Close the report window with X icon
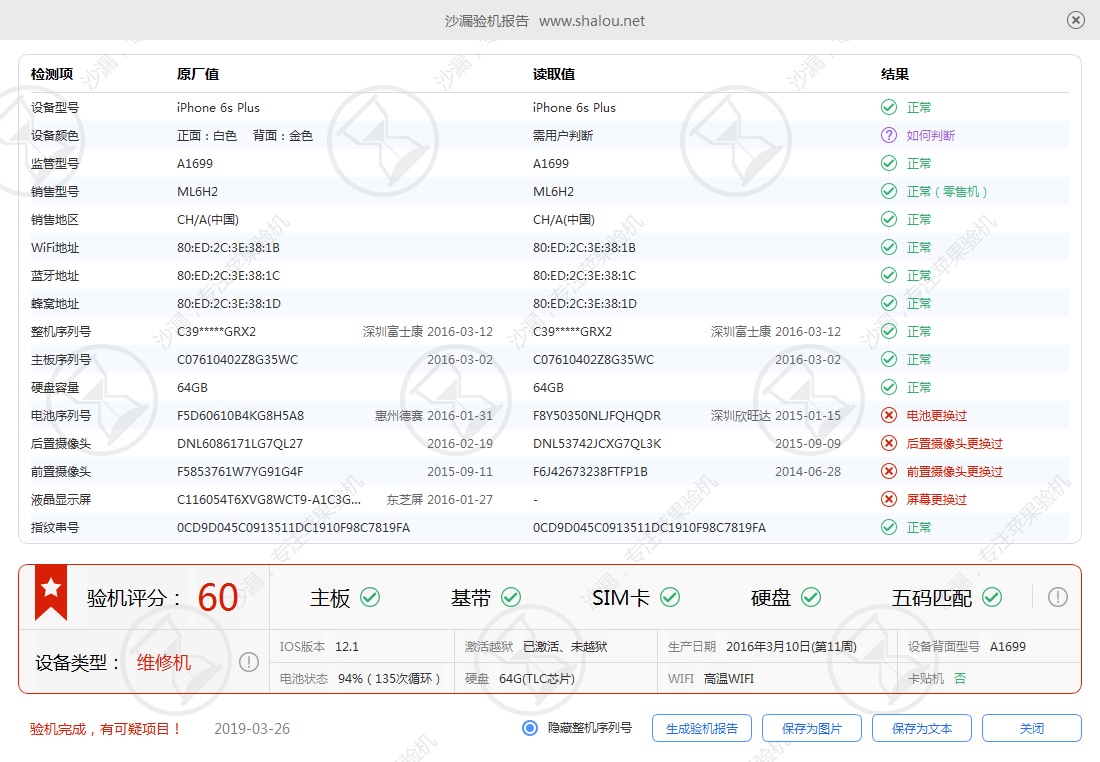Image resolution: width=1100 pixels, height=762 pixels. coord(1075,20)
